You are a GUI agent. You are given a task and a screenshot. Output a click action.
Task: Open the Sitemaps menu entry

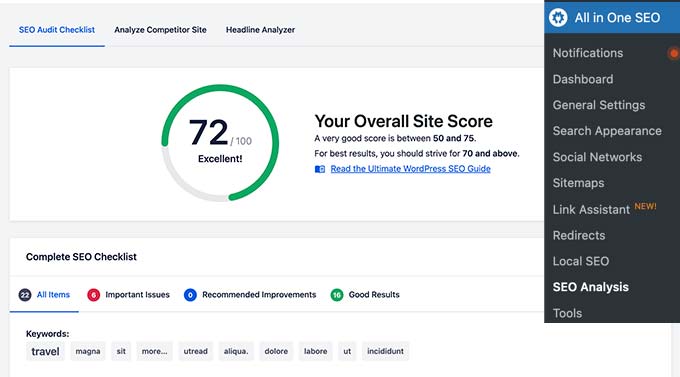(x=578, y=183)
